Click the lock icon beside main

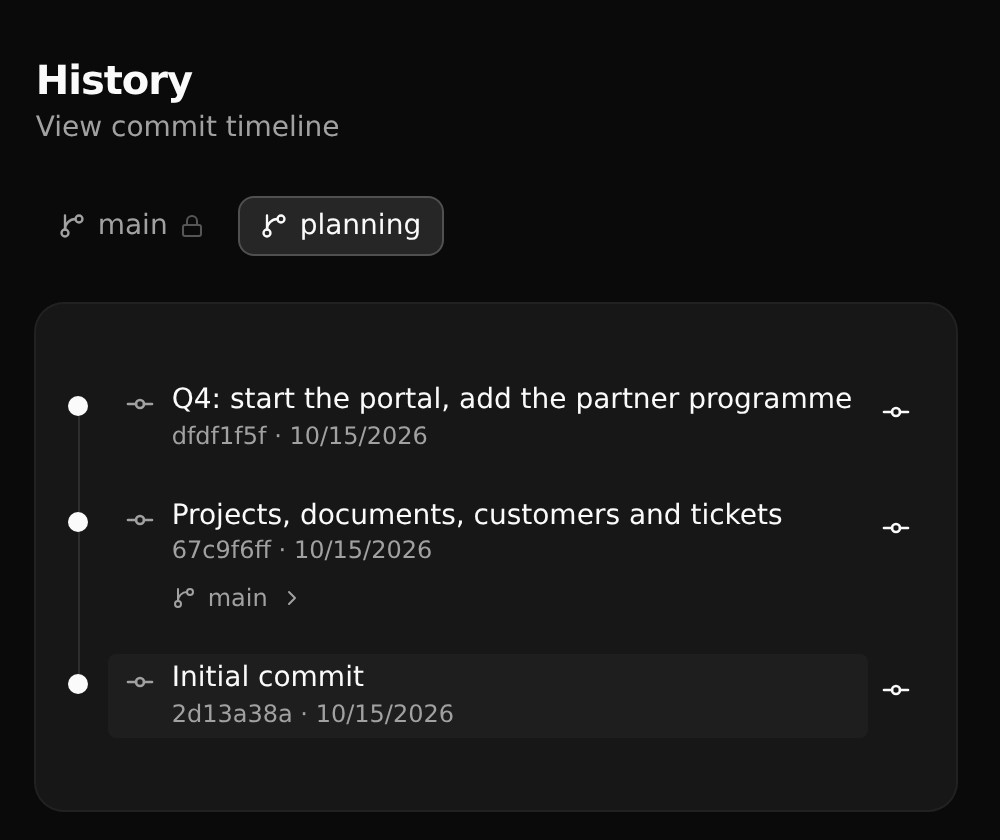pos(192,226)
